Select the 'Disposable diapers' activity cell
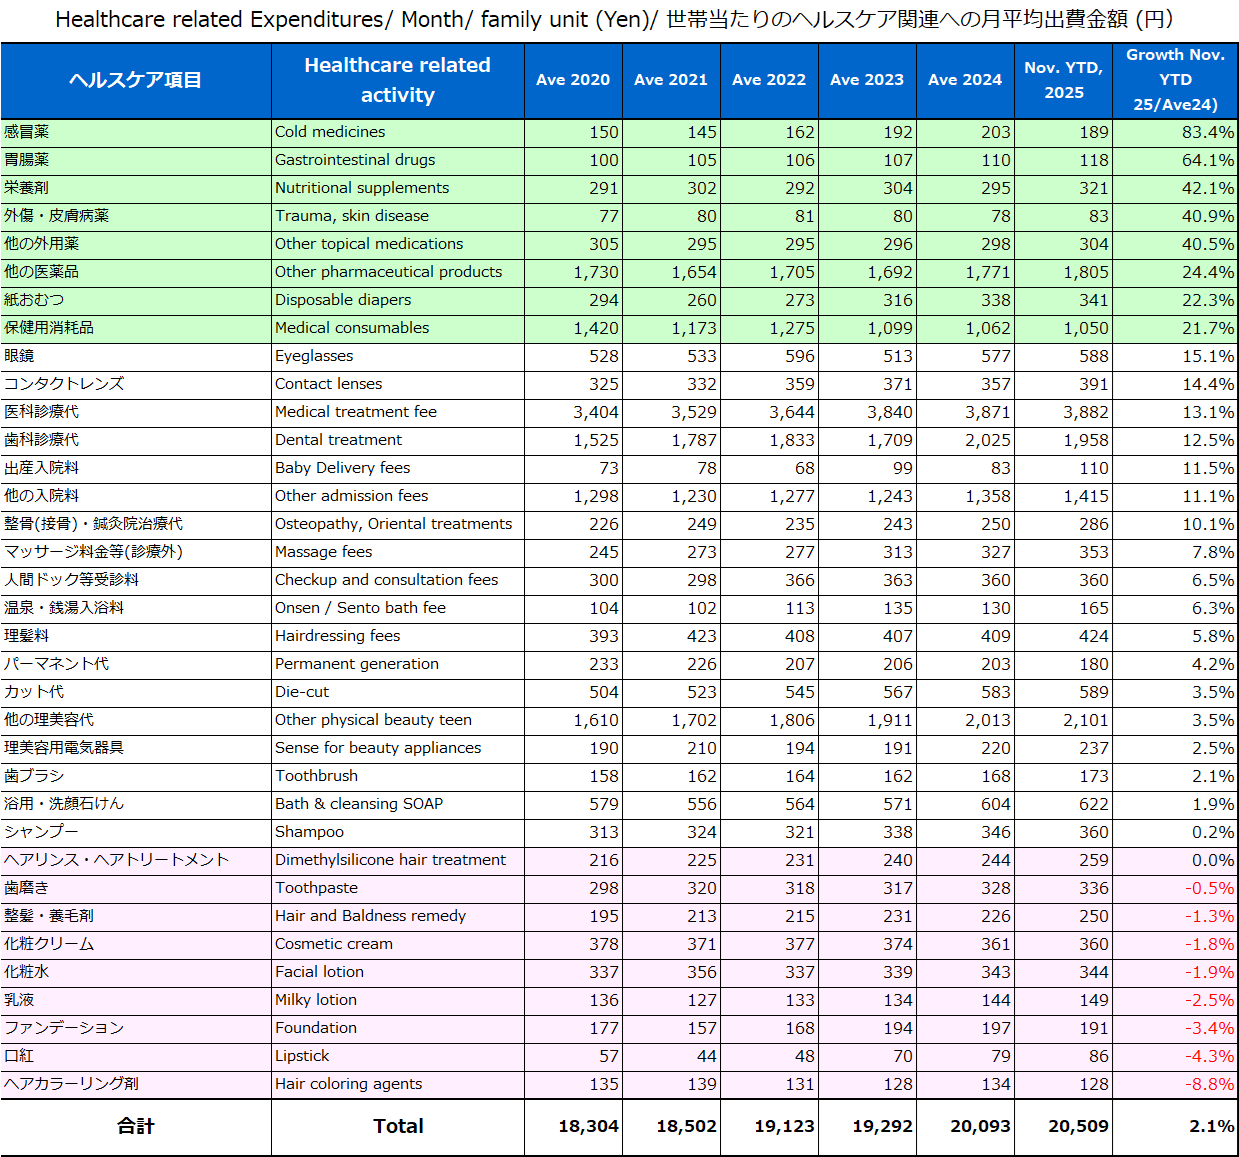 343,300
